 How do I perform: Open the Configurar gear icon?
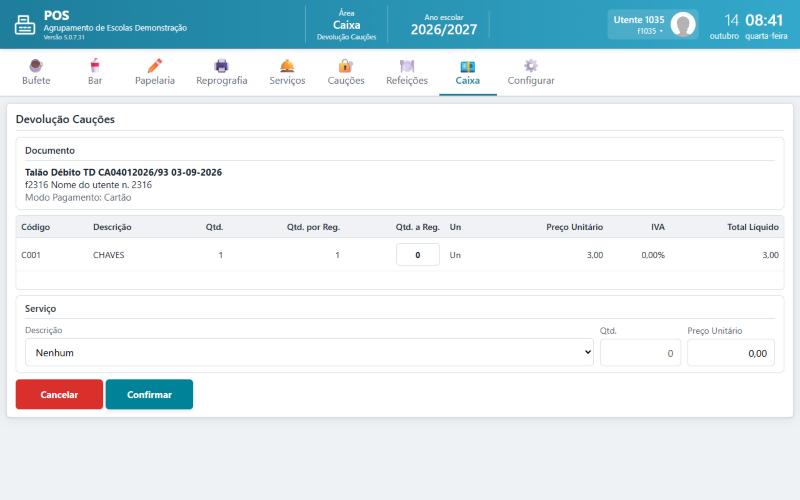[x=531, y=65]
